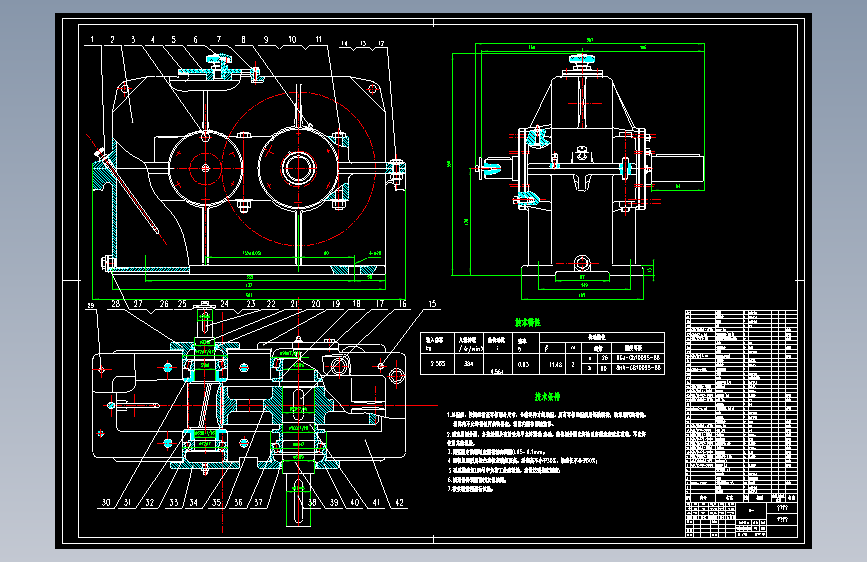The image size is (867, 562).
Task: Click part callout number 25 in plan view
Action: (x=182, y=304)
